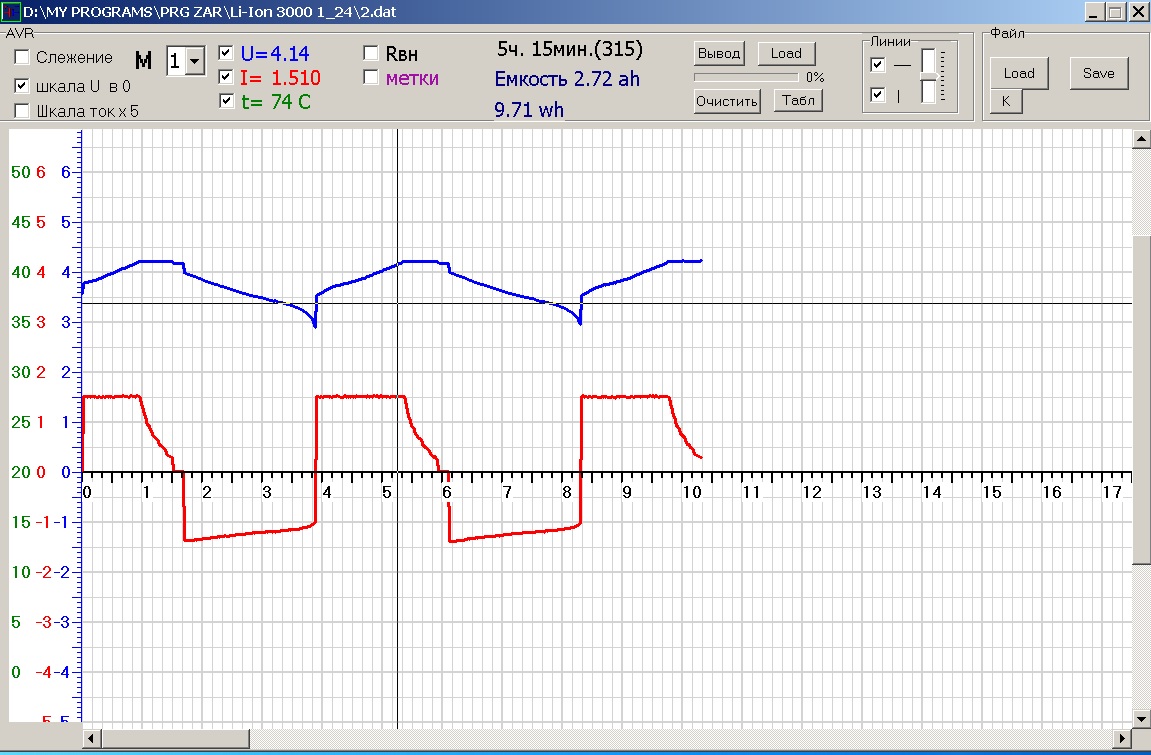Enable the метки markers checkbox
This screenshot has width=1151, height=755.
pyautogui.click(x=371, y=77)
